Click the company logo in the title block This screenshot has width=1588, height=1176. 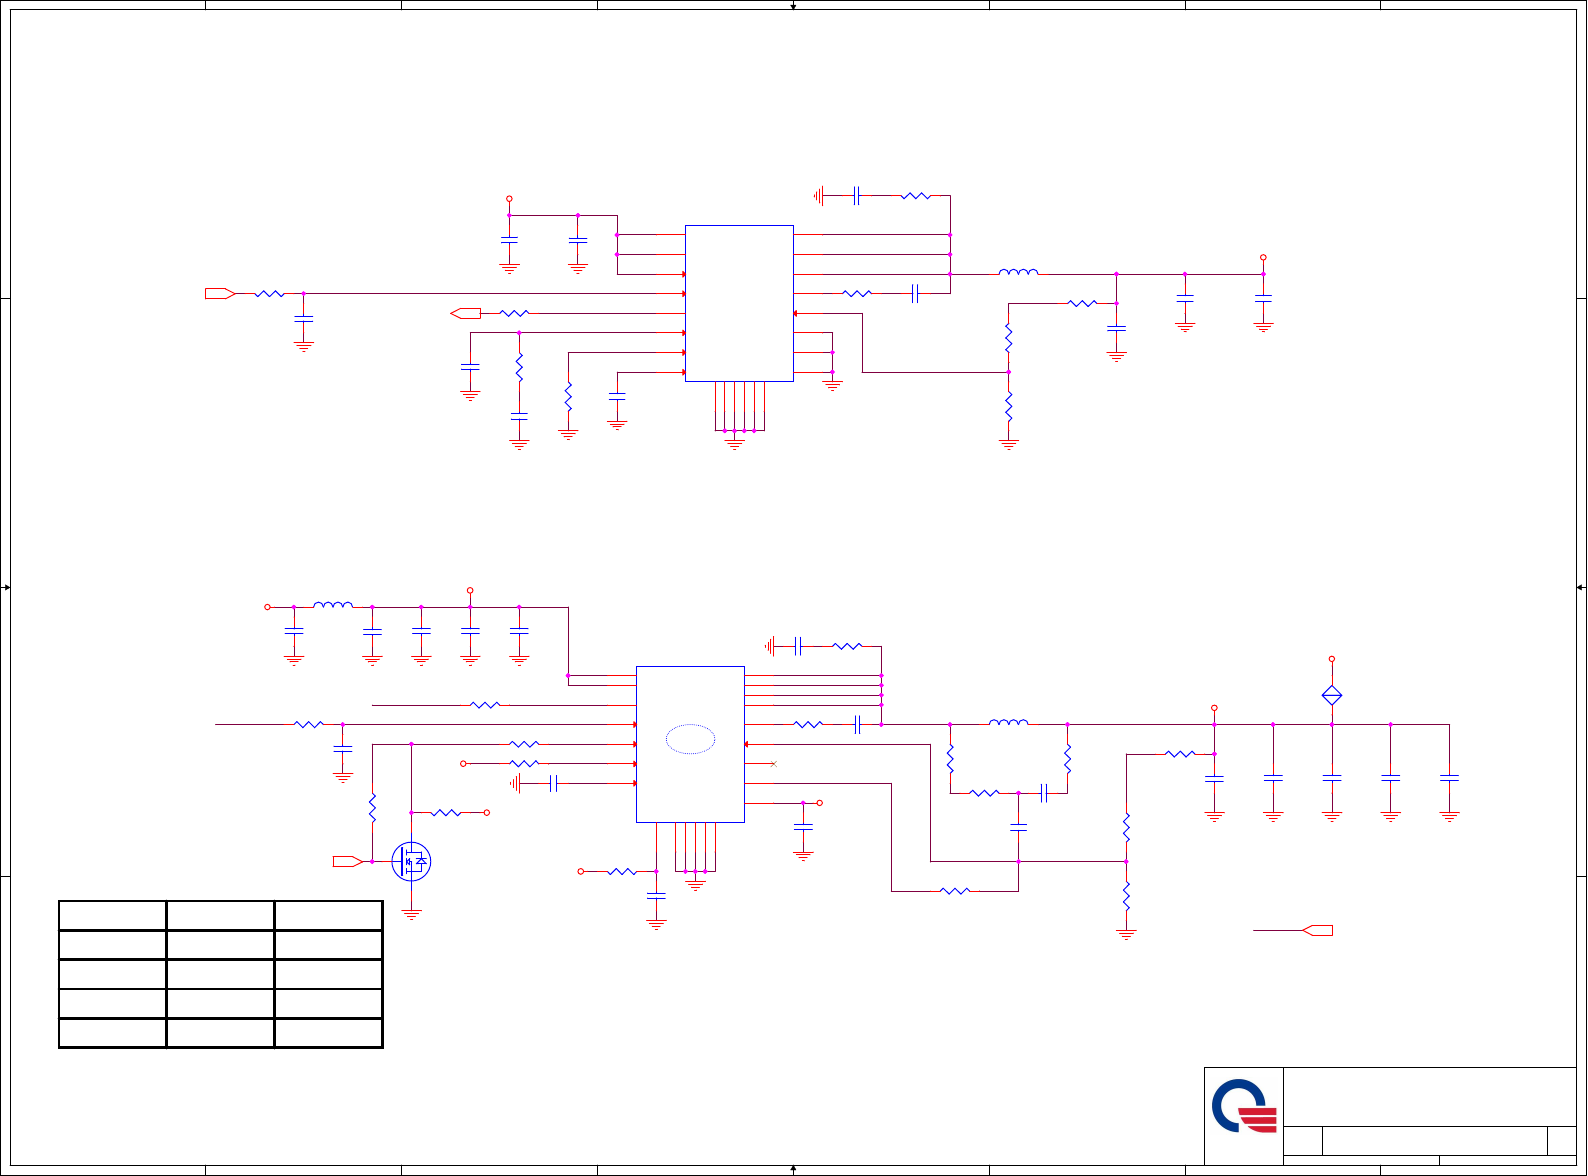click(1244, 1106)
